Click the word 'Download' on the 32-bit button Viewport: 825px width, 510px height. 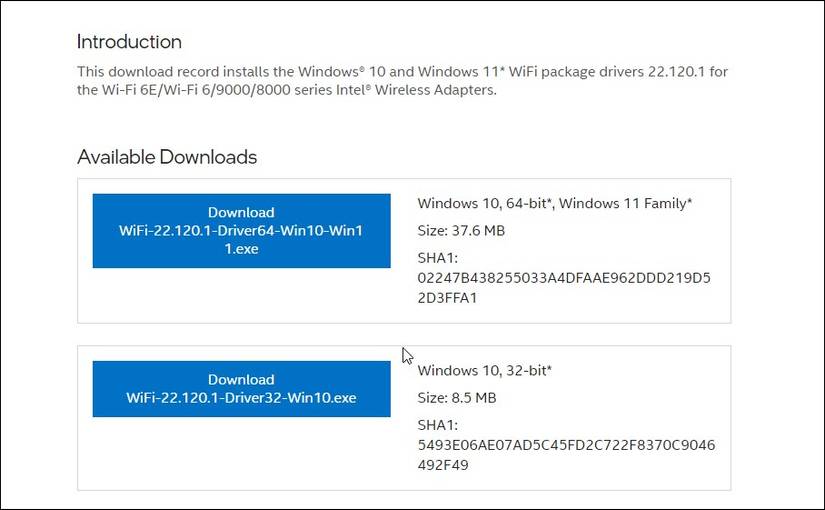[x=241, y=380]
